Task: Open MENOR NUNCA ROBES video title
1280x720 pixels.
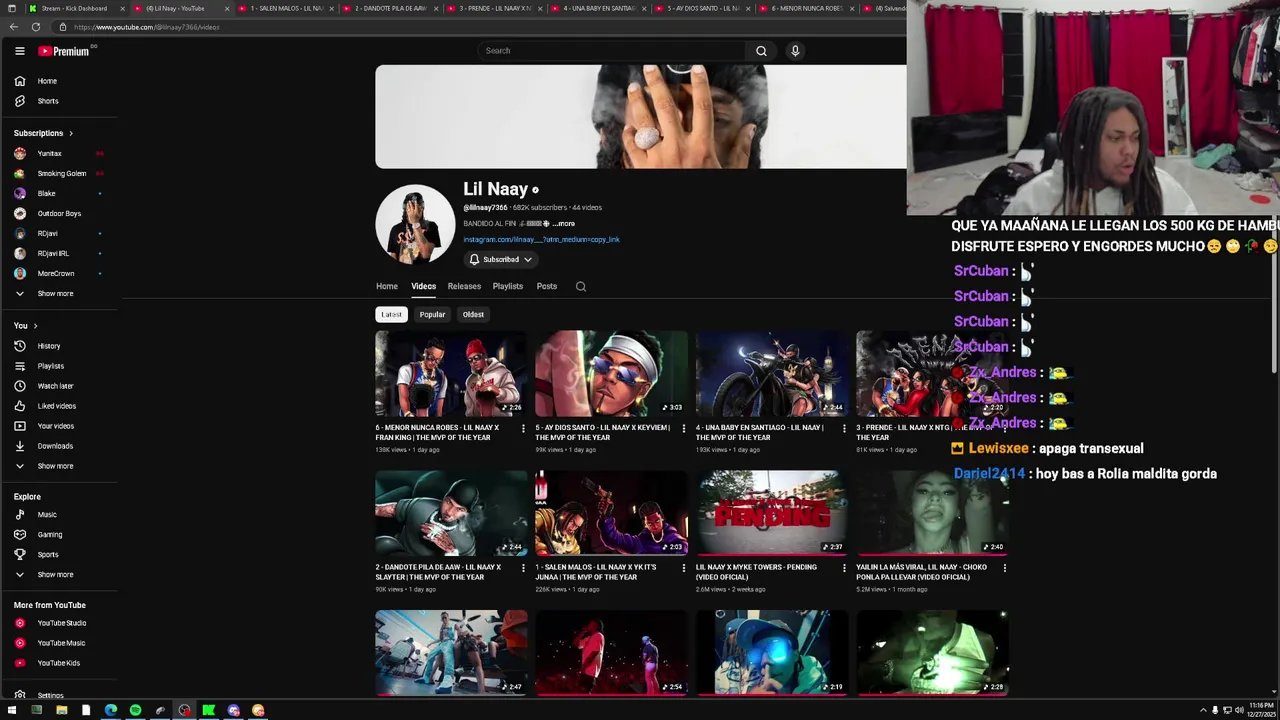Action: (x=437, y=432)
